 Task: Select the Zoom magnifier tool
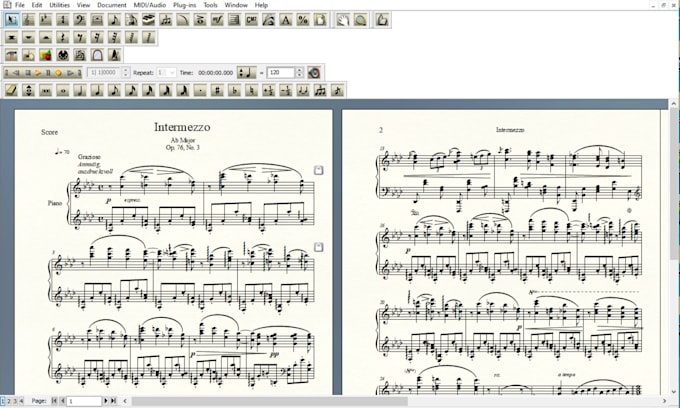tap(360, 20)
